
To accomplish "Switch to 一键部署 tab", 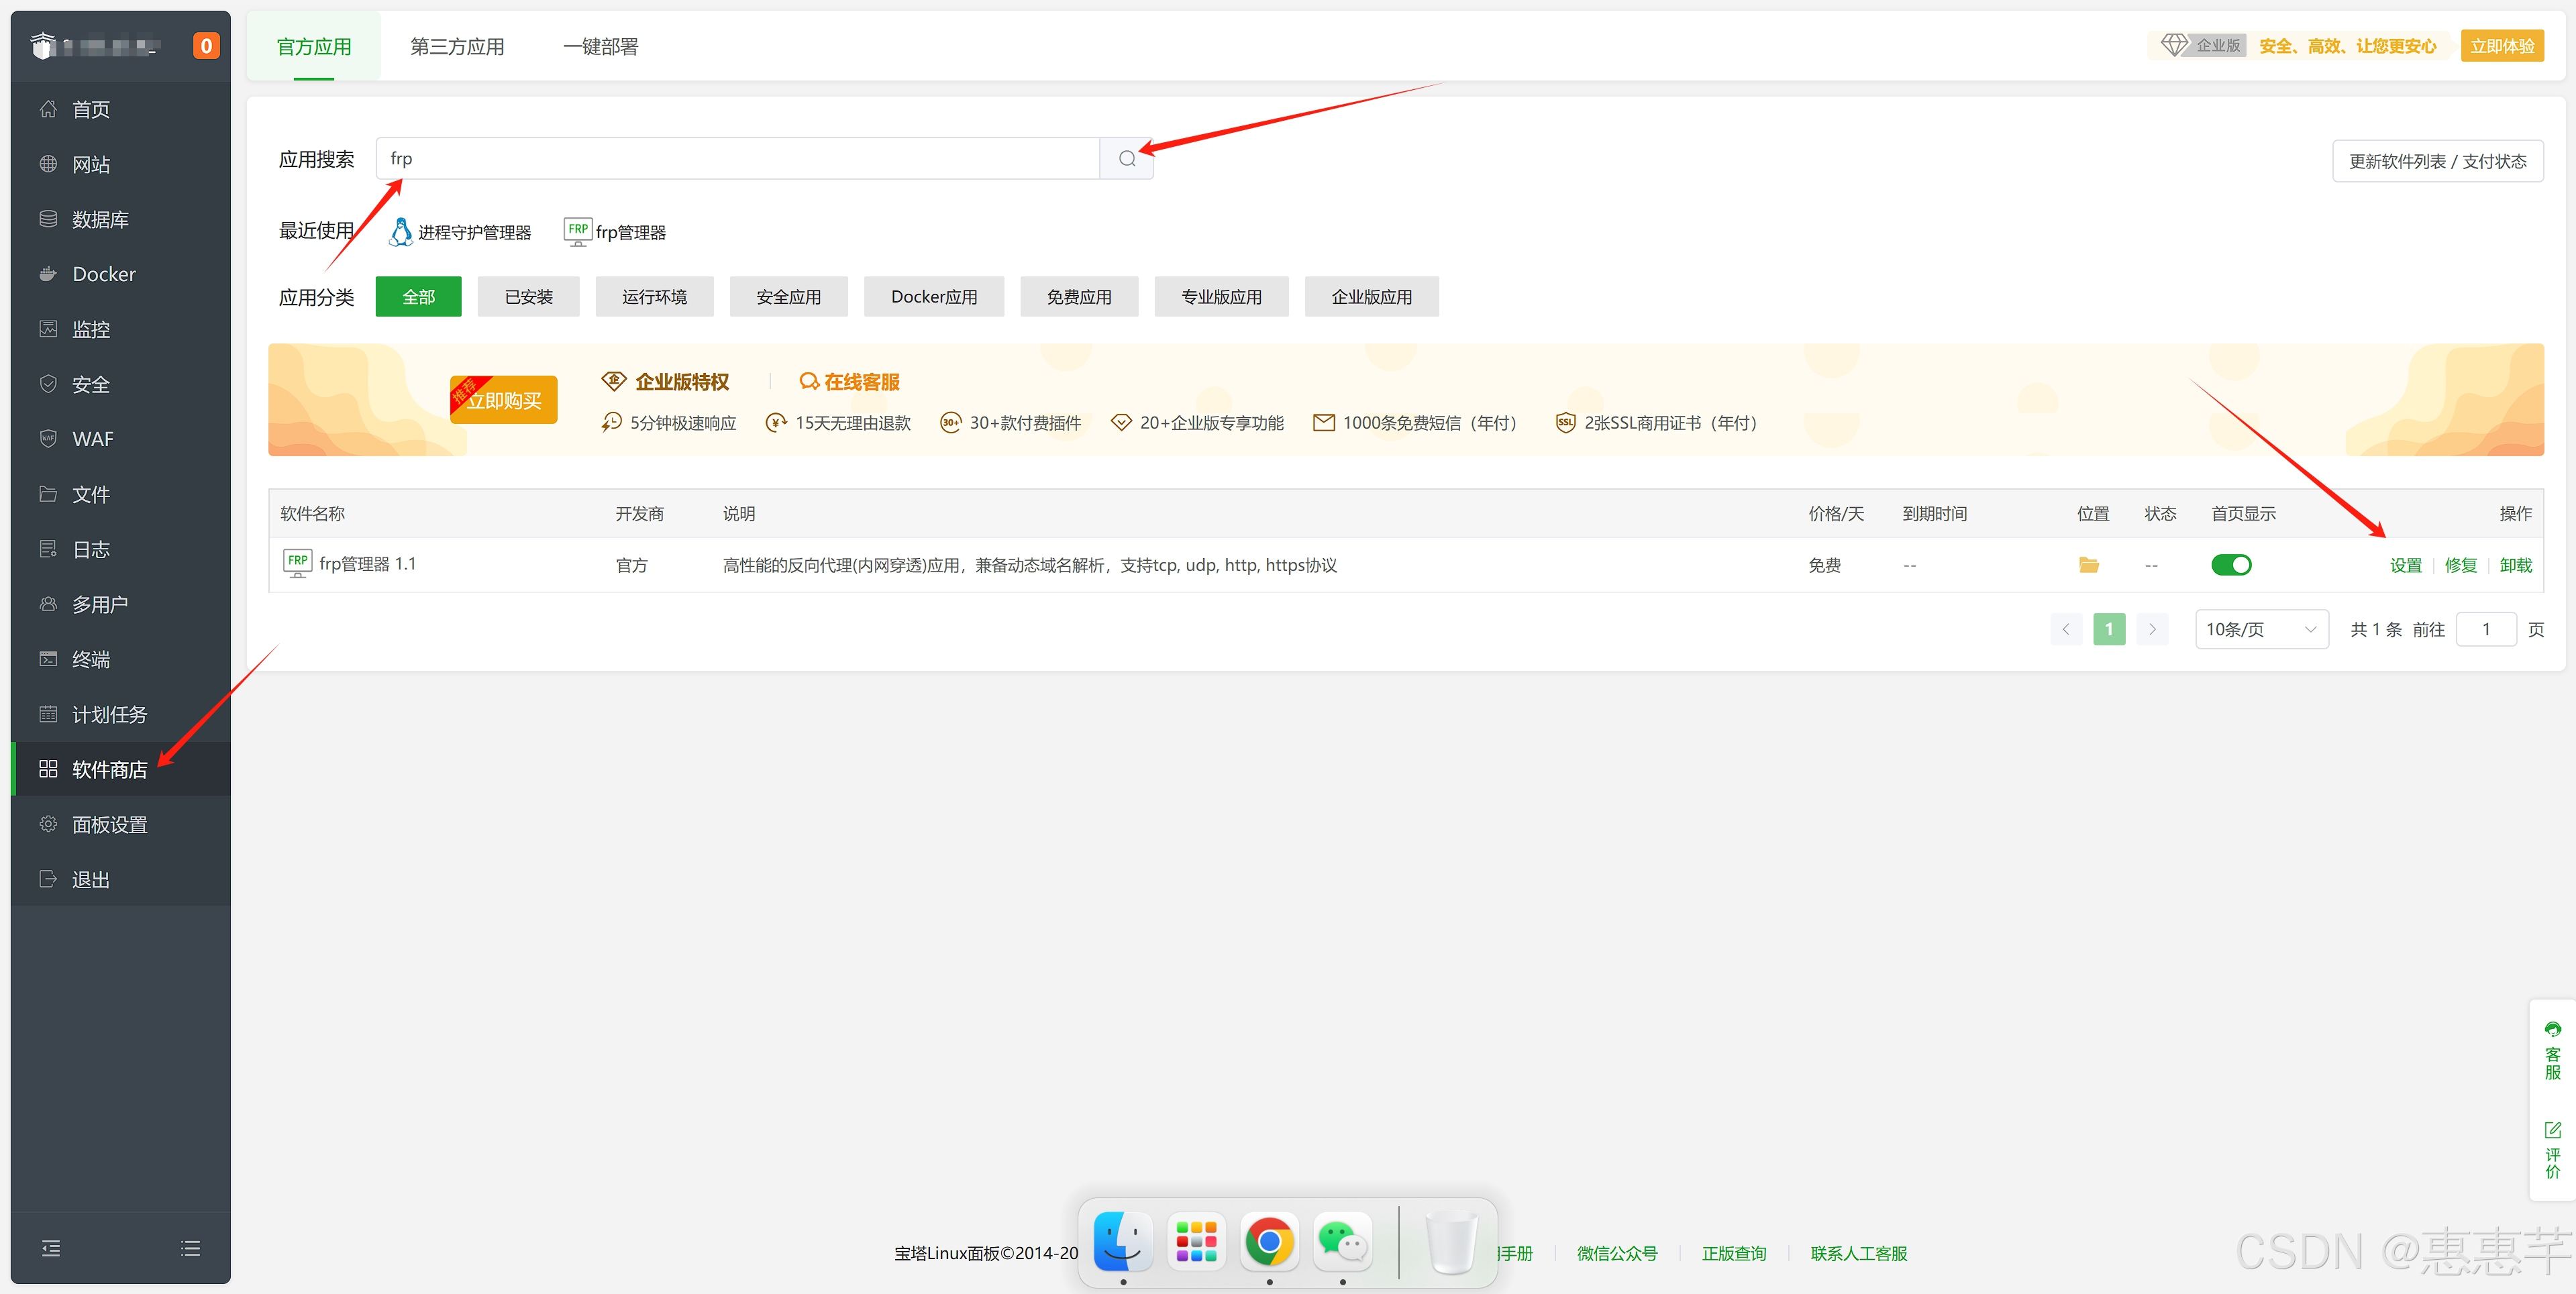I will point(600,47).
